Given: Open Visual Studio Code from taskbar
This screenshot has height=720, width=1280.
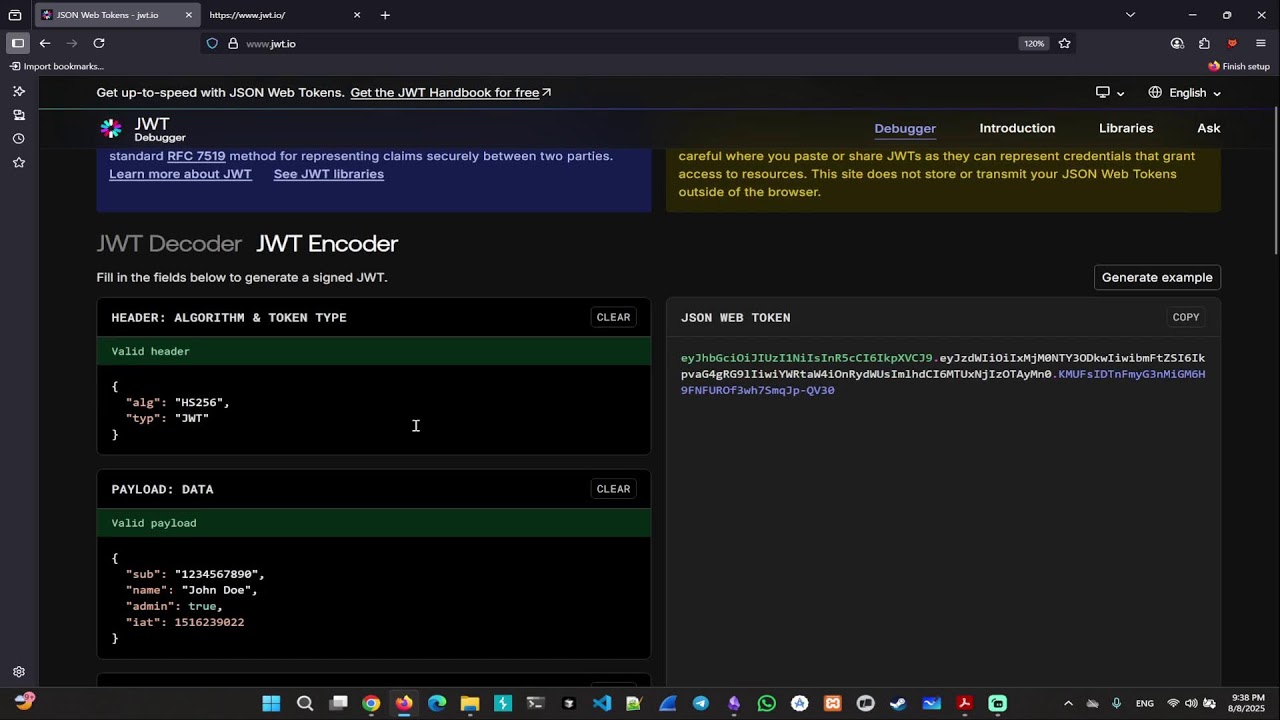Looking at the screenshot, I should click(x=602, y=703).
